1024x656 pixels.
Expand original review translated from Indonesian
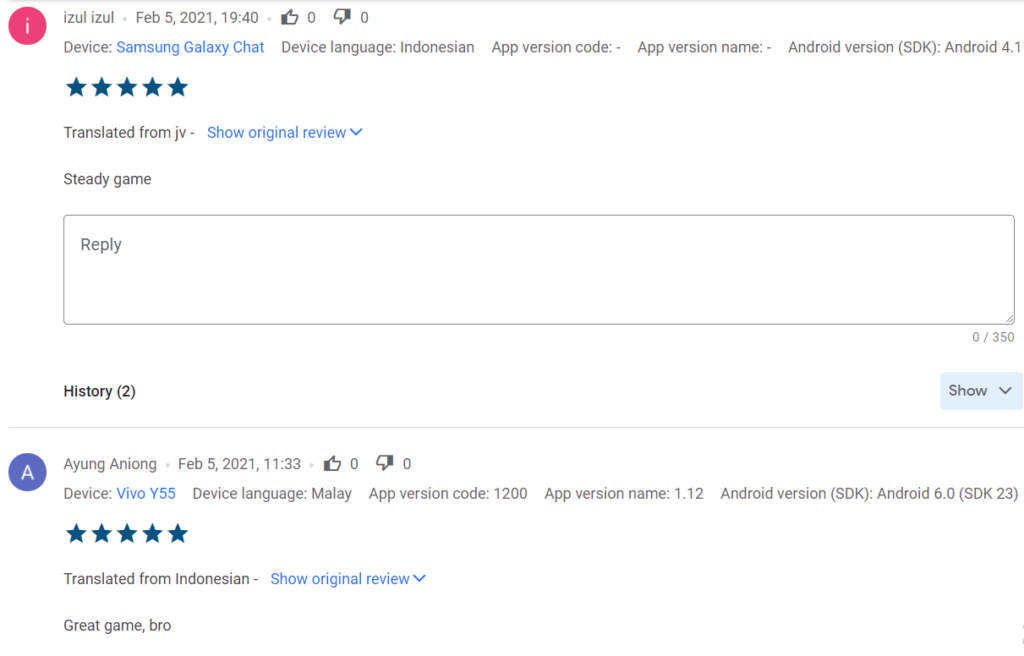(x=348, y=578)
